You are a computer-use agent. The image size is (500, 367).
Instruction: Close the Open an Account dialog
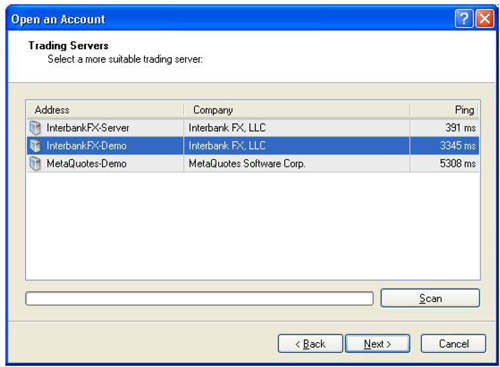coord(485,18)
